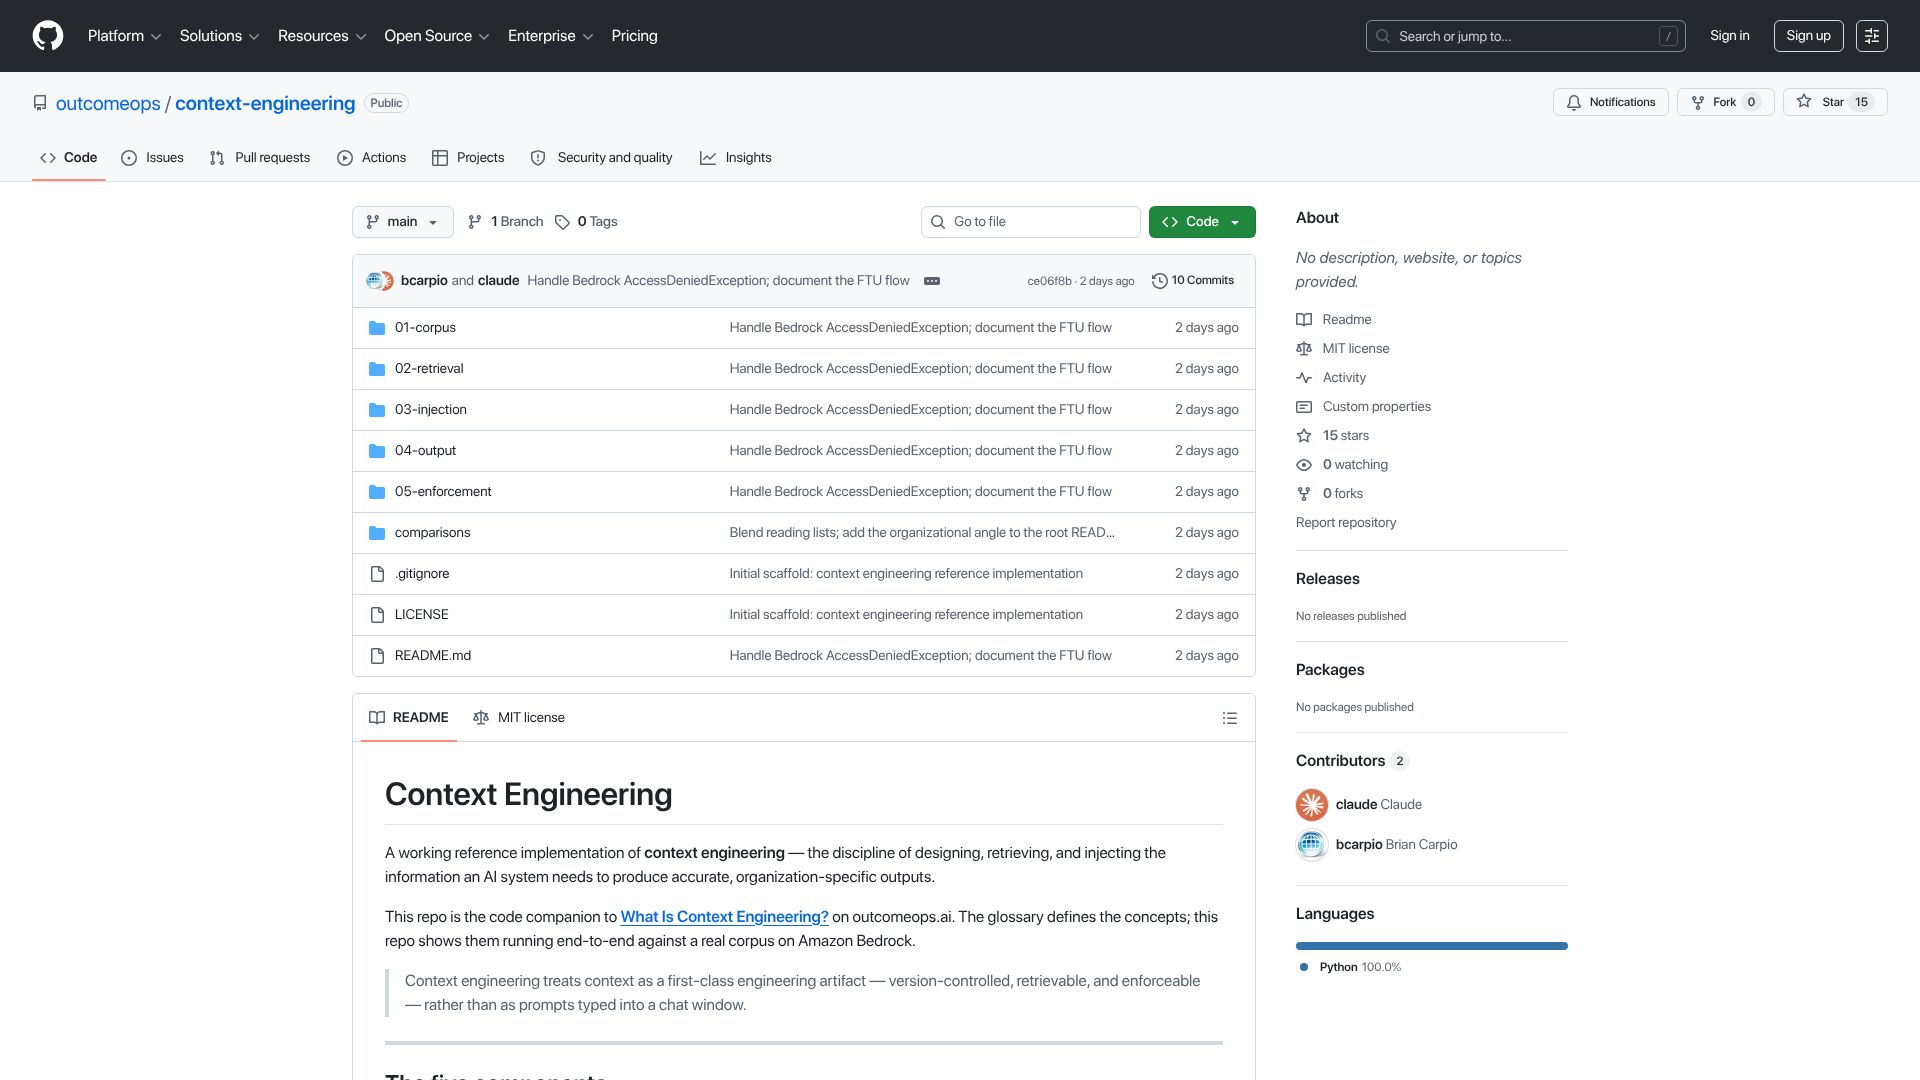Viewport: 1920px width, 1080px height.
Task: Click the Sign up button
Action: tap(1808, 36)
